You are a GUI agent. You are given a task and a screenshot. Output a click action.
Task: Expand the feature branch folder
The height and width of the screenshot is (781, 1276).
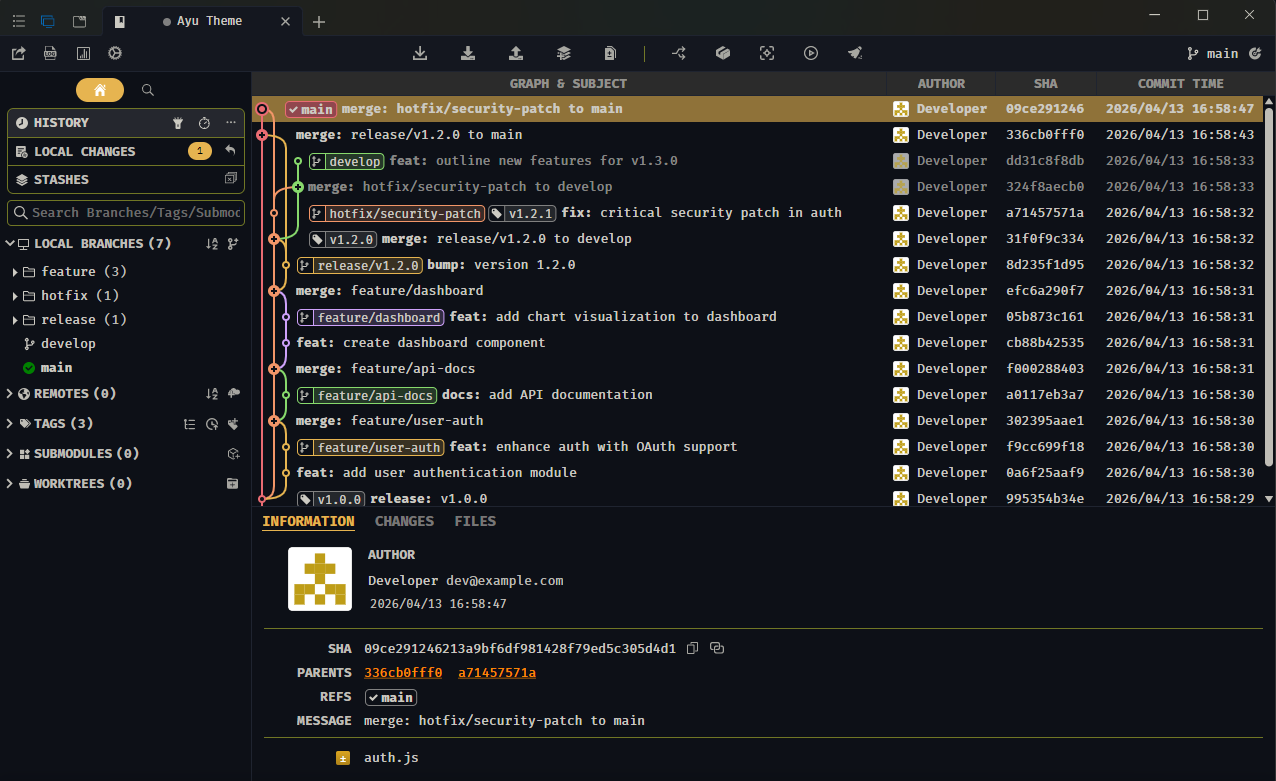coord(15,272)
